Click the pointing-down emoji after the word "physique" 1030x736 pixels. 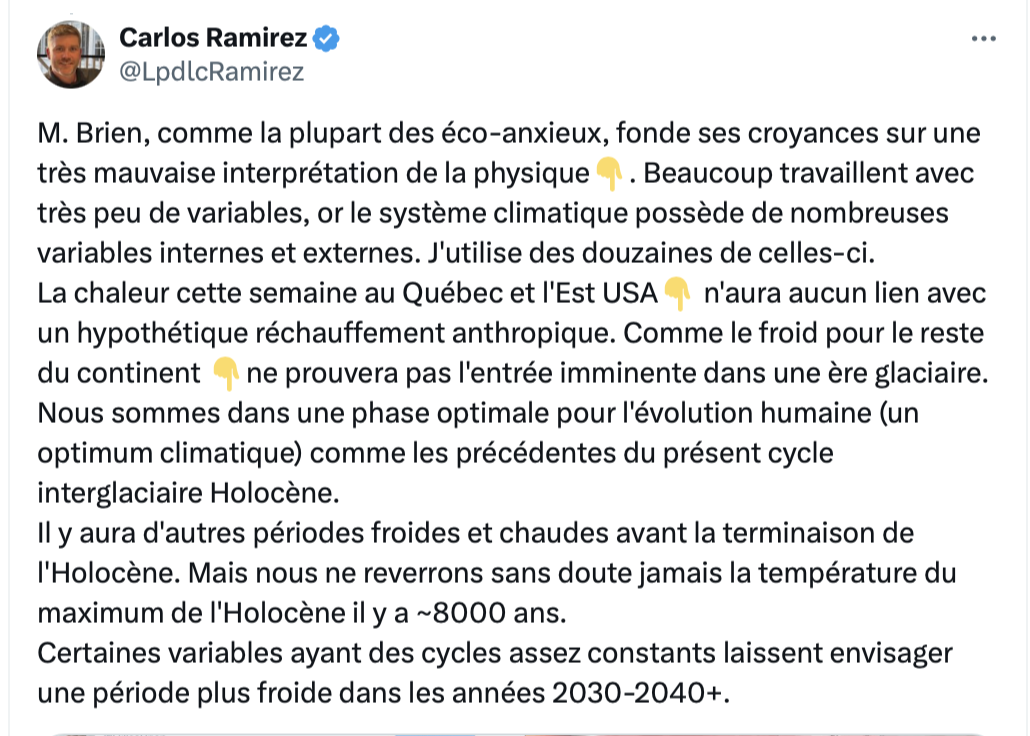[609, 174]
